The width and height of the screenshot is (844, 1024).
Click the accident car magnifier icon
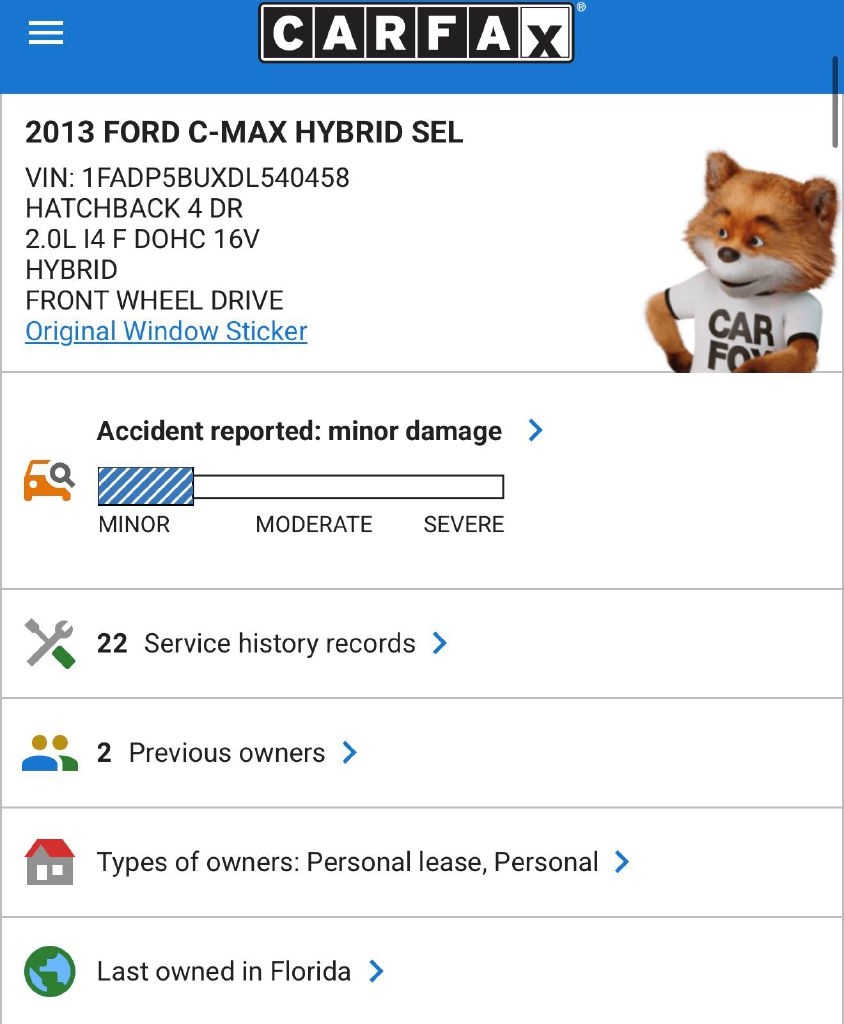coord(49,481)
